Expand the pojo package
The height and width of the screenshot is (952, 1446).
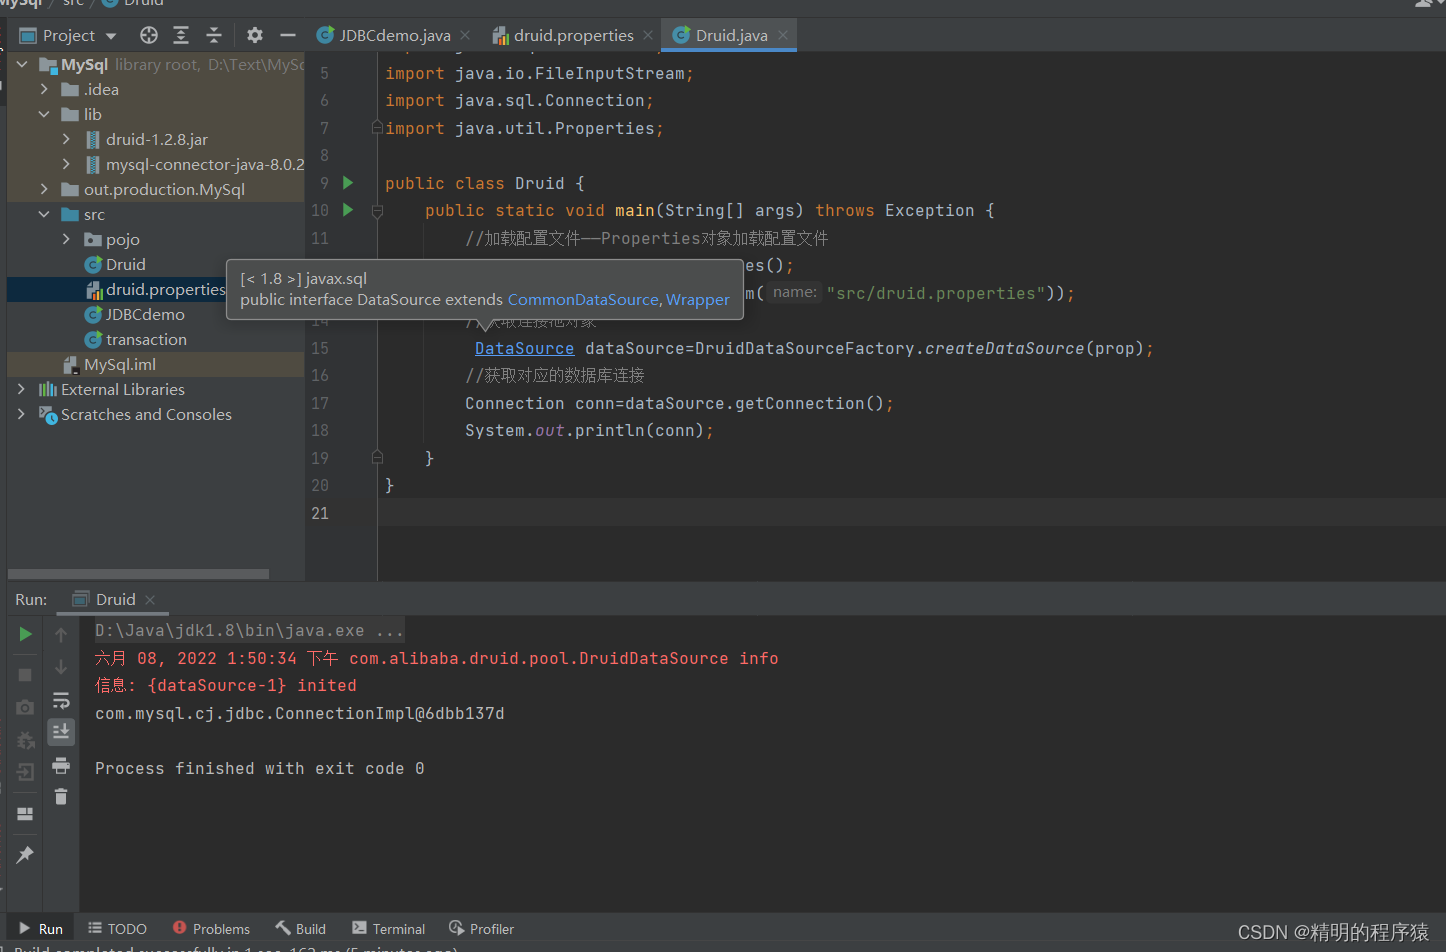click(x=66, y=239)
